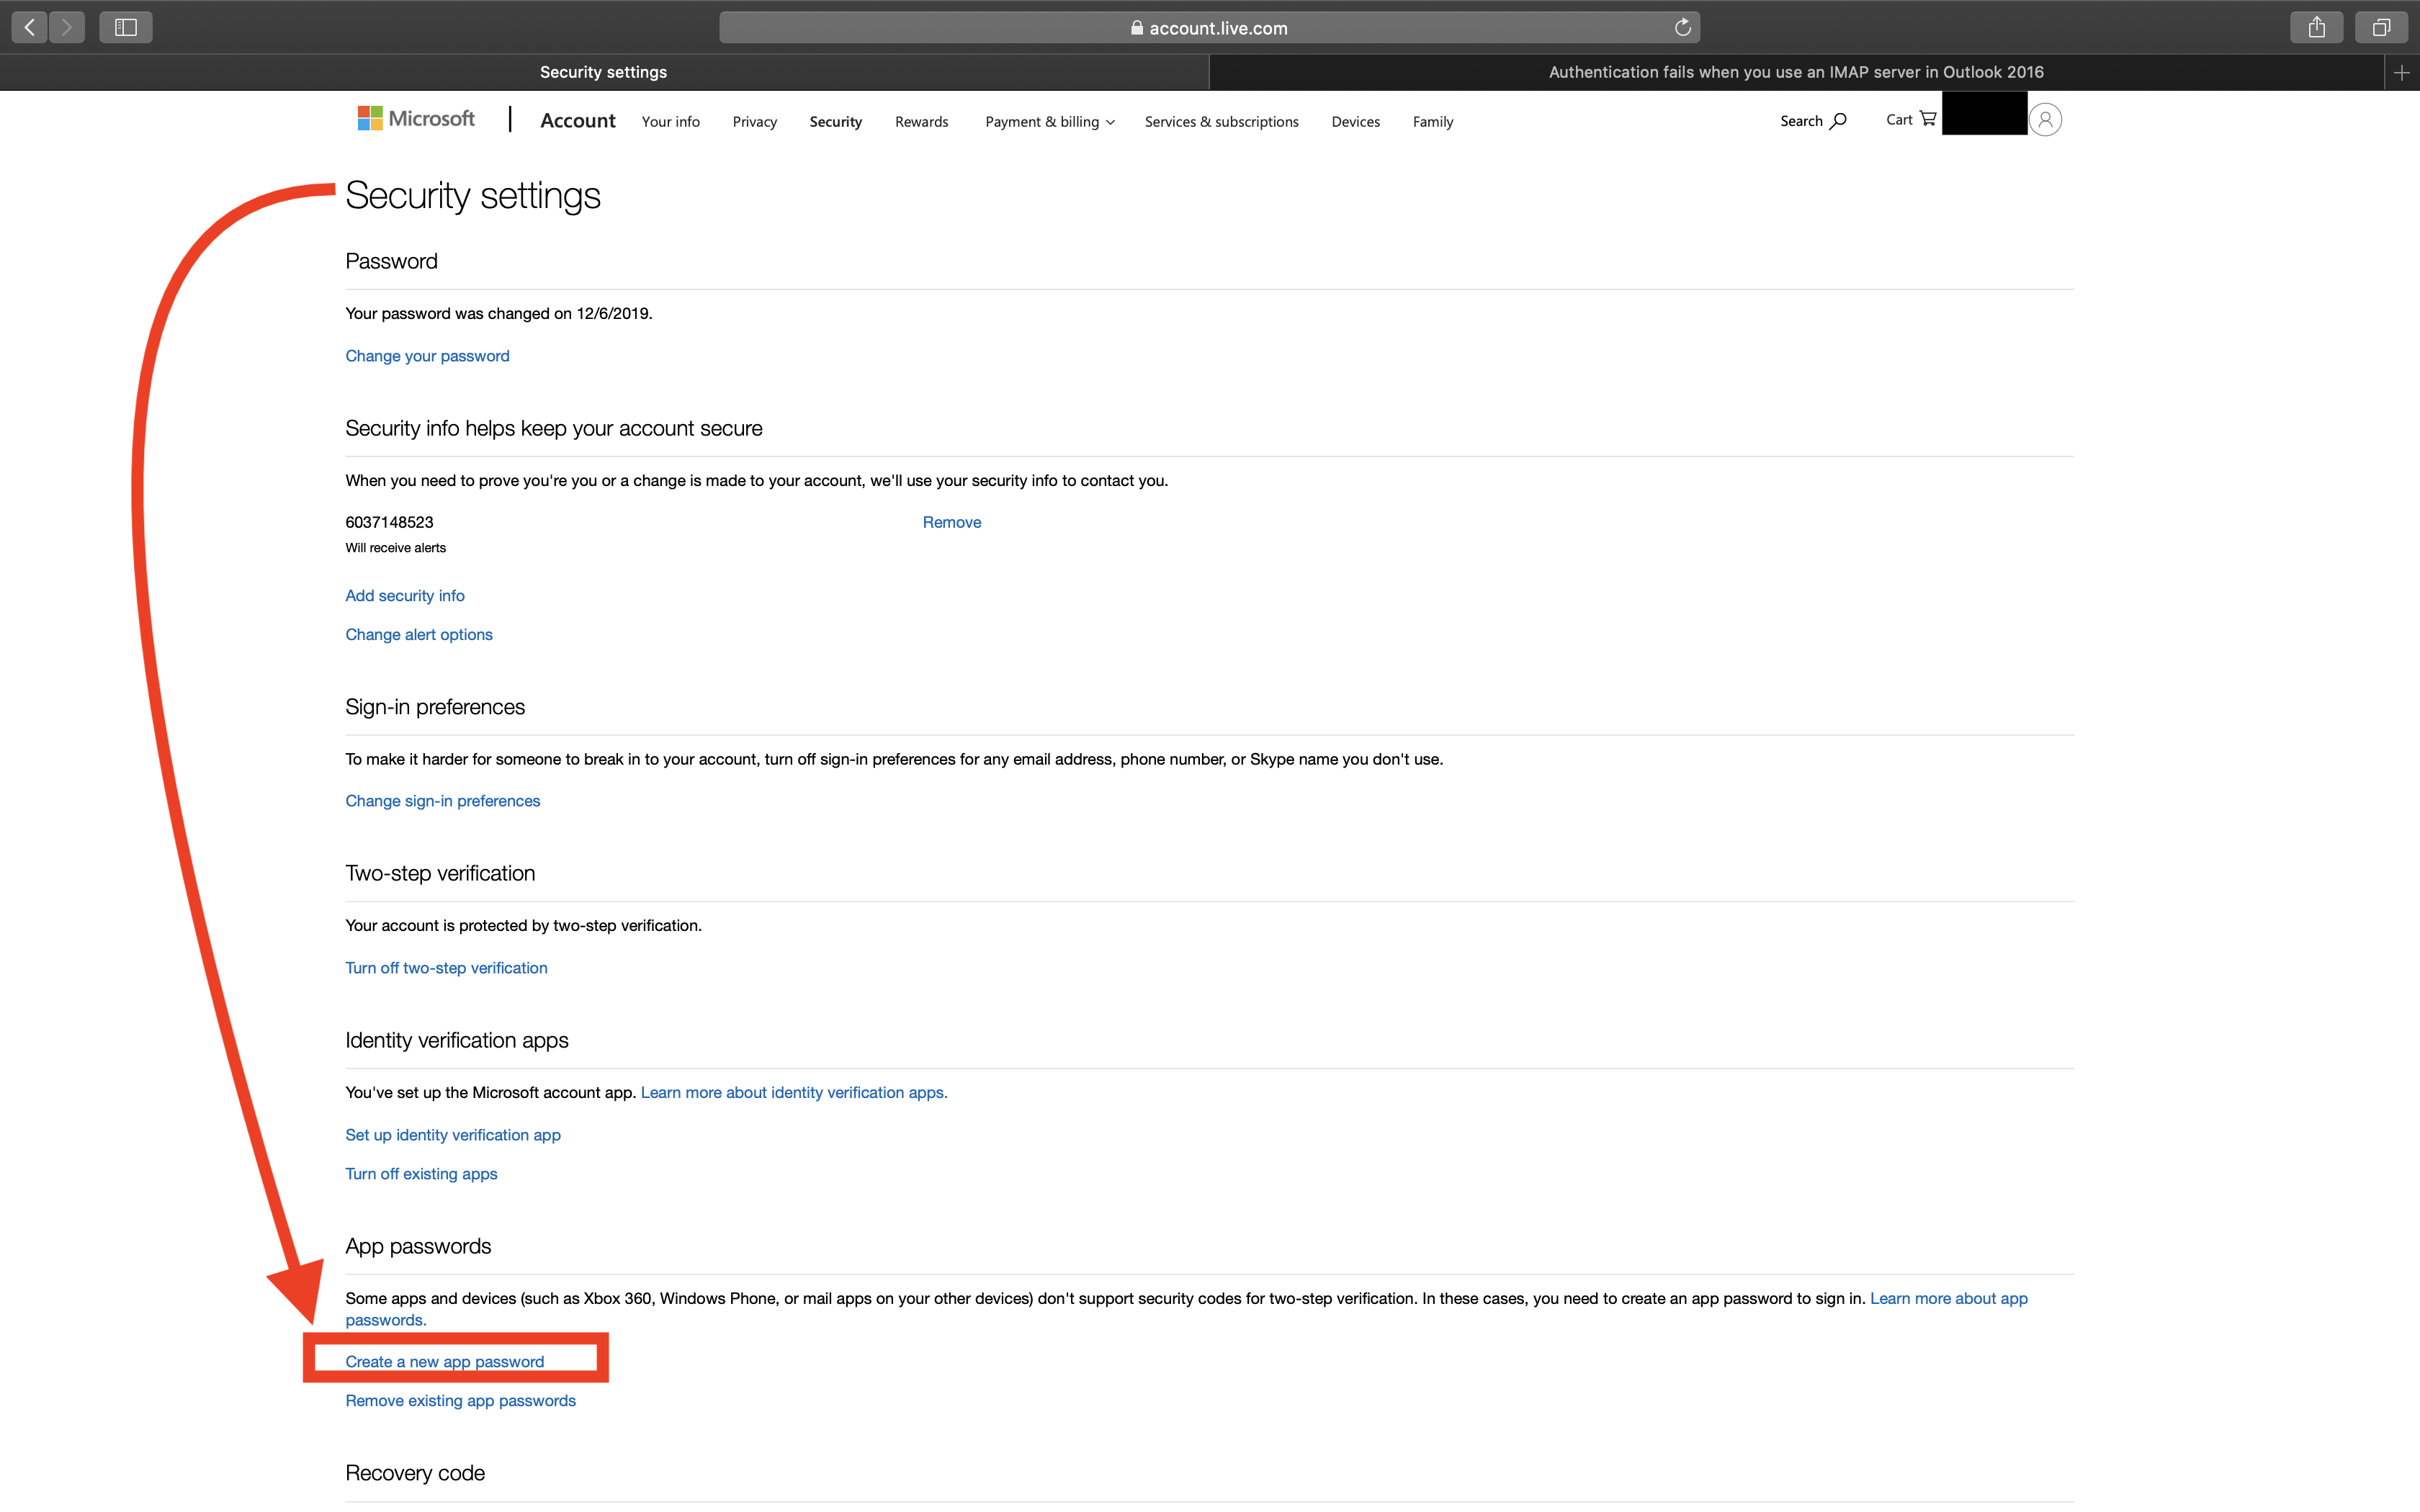Image resolution: width=2420 pixels, height=1512 pixels.
Task: Click Create a new app password link
Action: (445, 1361)
